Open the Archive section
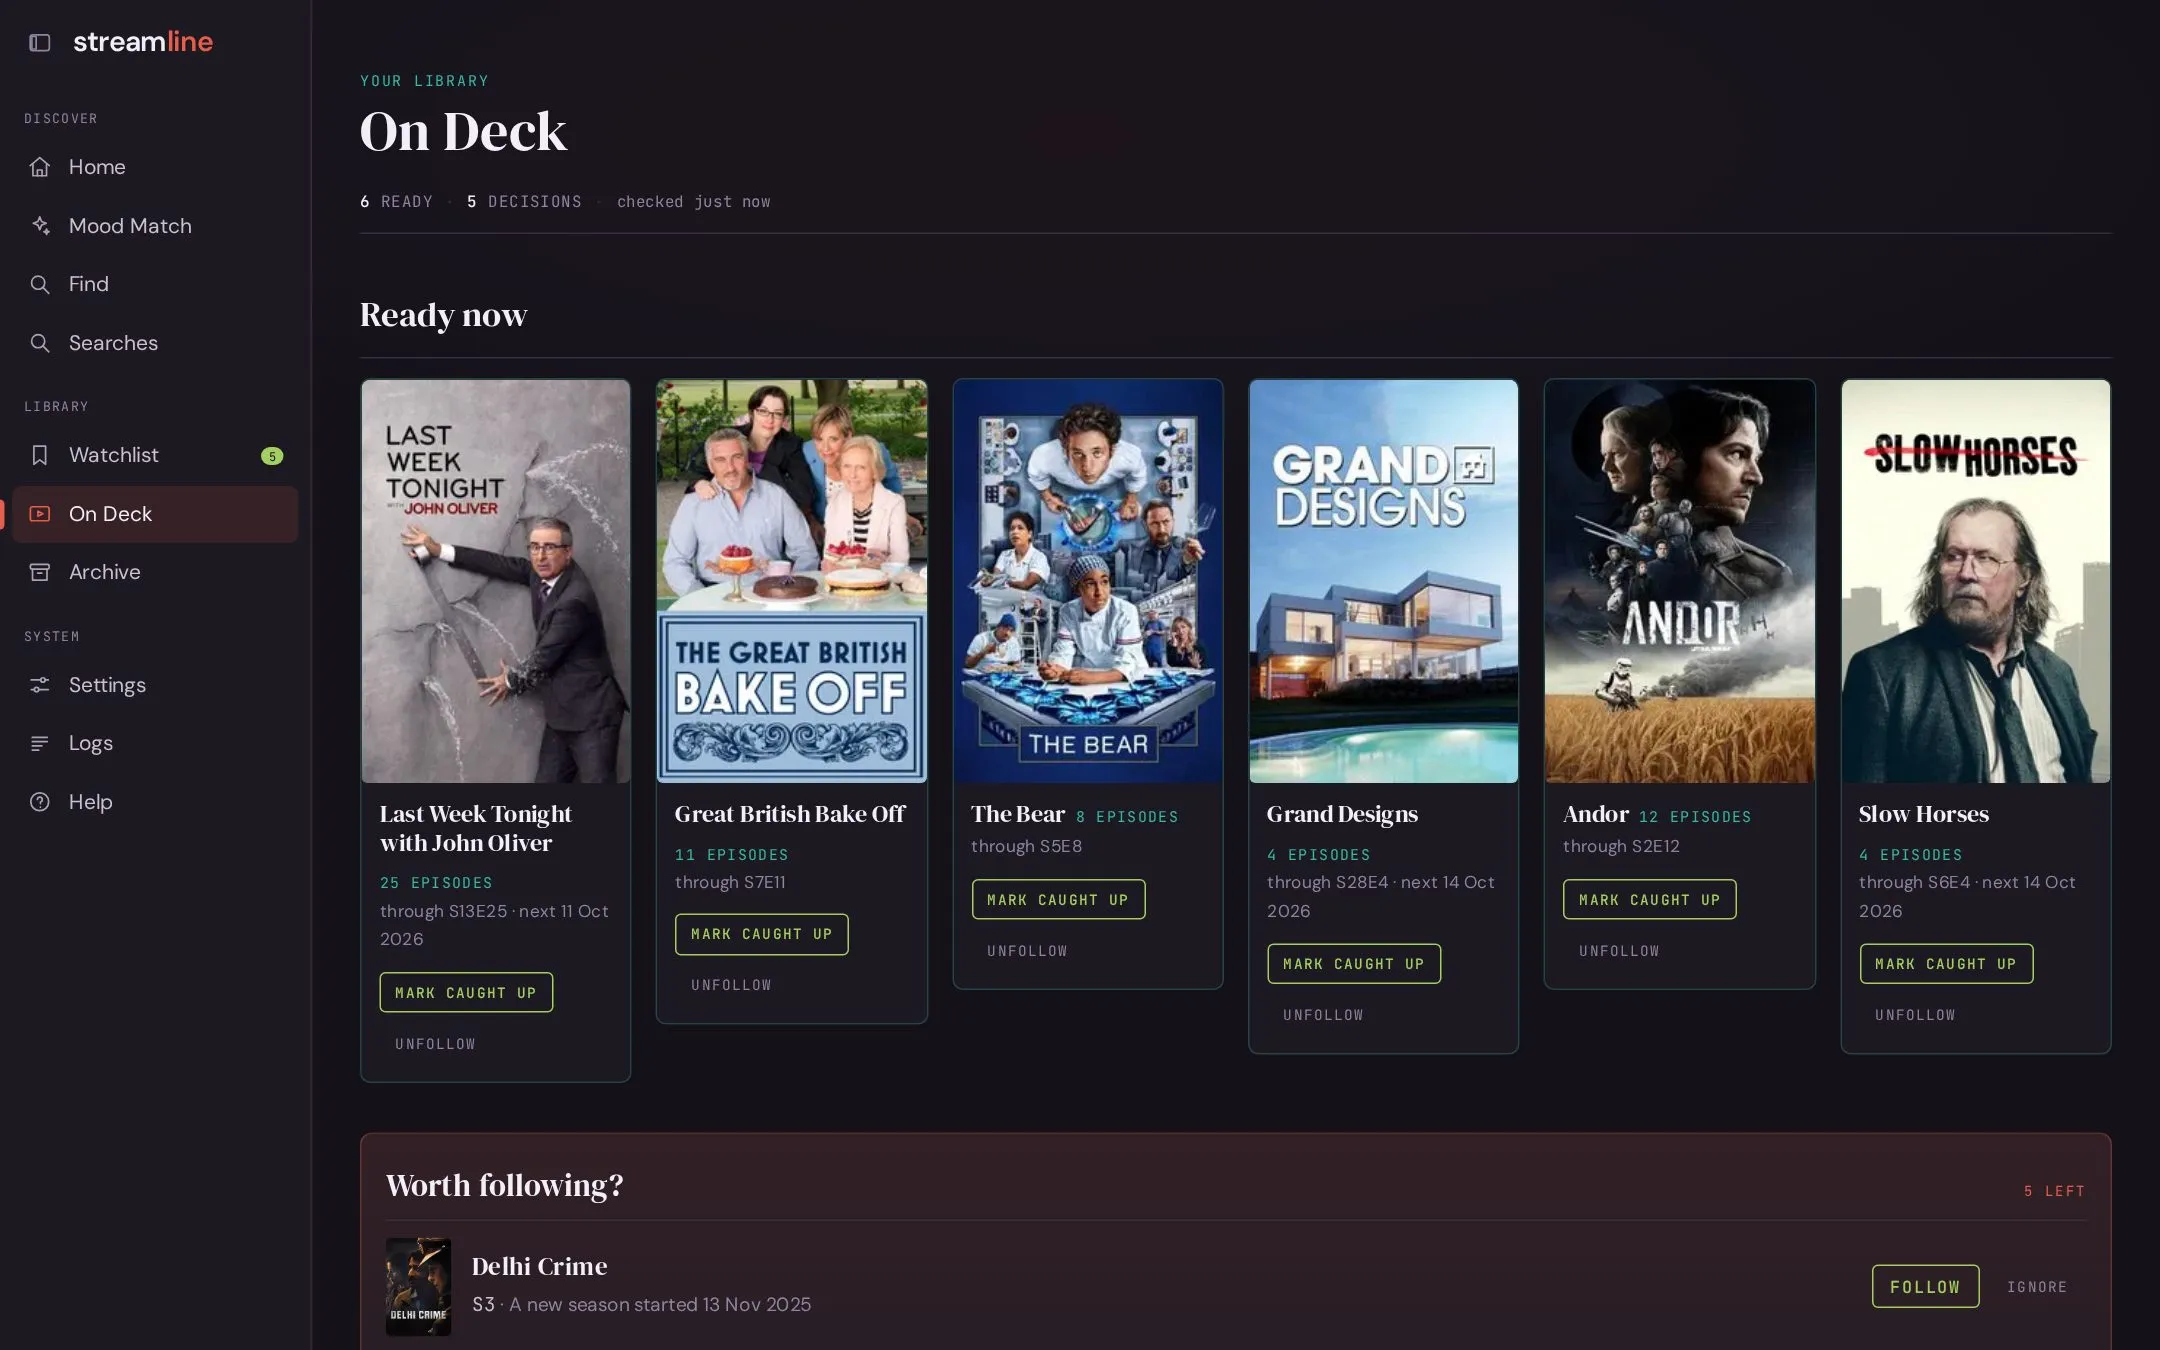Screen dimensions: 2160x1350 pyautogui.click(x=155, y=572)
